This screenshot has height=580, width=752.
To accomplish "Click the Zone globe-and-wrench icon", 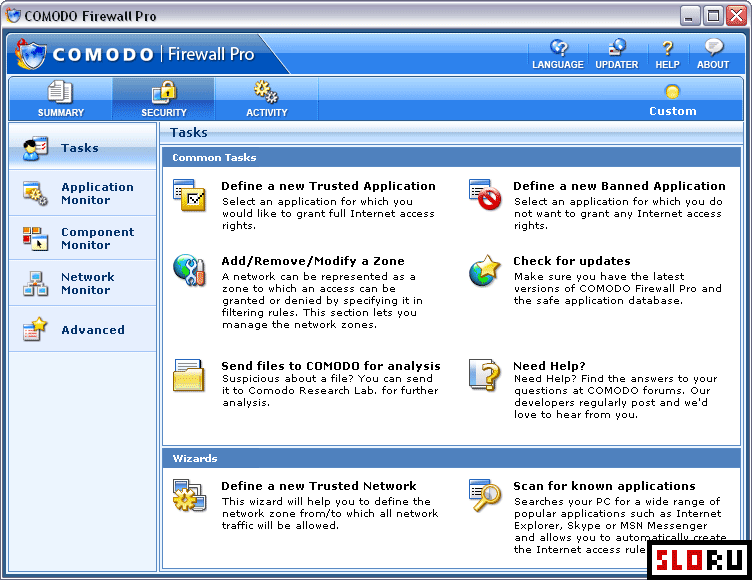I will (x=189, y=270).
